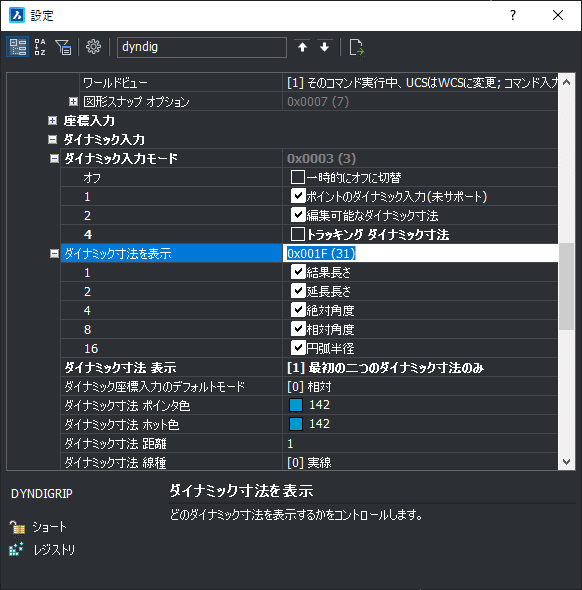
Task: Focus the dyndig search field
Action: point(202,47)
